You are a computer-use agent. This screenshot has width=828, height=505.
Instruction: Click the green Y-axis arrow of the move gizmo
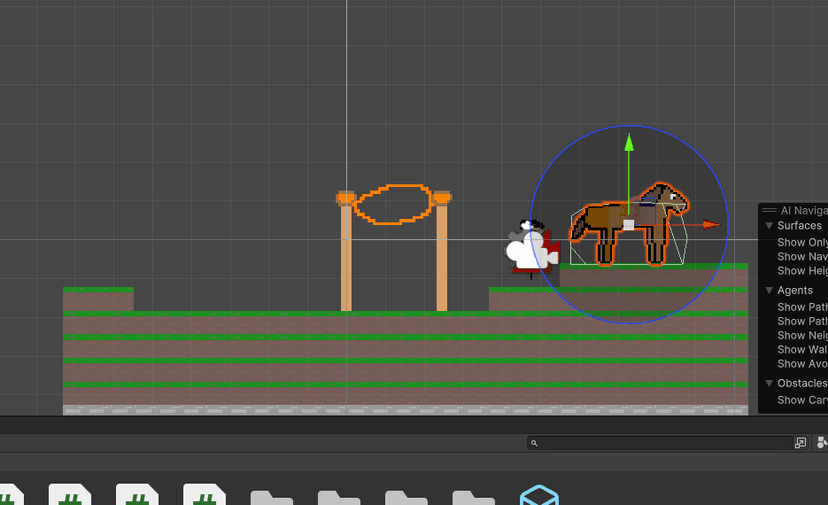pyautogui.click(x=628, y=144)
